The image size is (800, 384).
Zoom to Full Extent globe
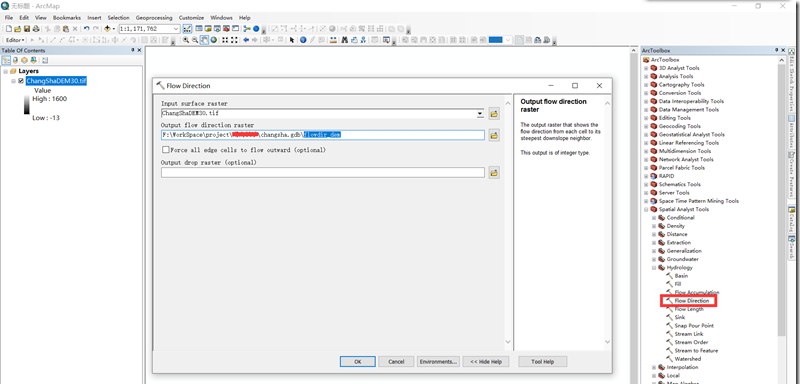[x=213, y=40]
